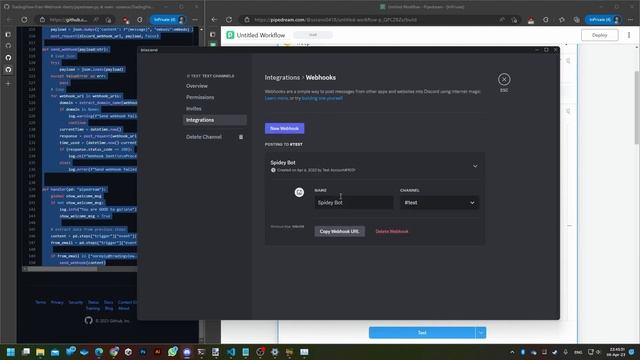Open Microsoft Edge from the taskbar
Screen dimensions: 640x360
click(99, 352)
